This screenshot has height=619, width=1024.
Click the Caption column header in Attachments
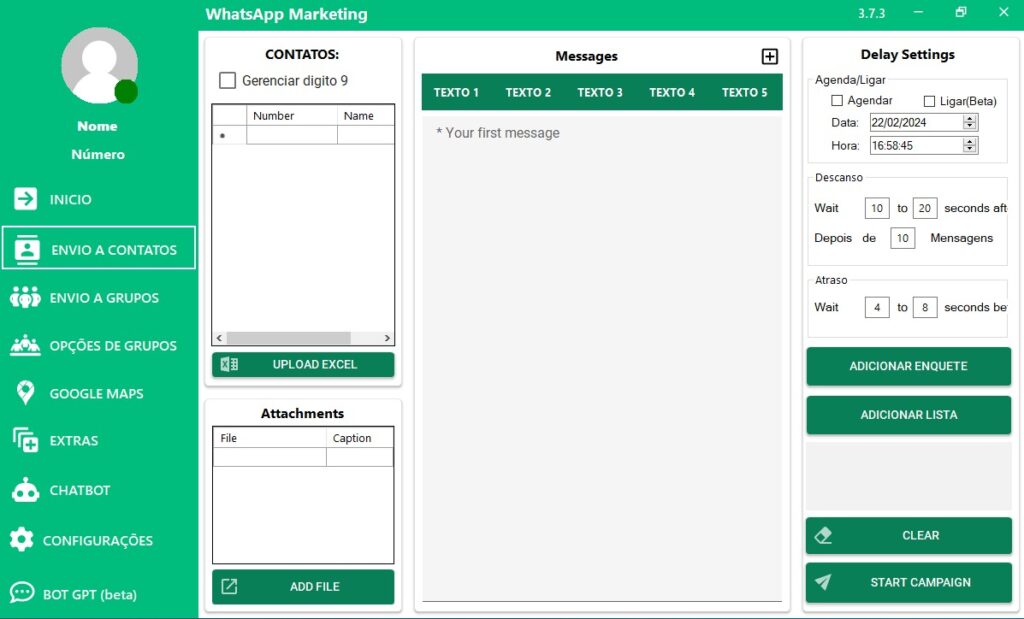tap(360, 437)
